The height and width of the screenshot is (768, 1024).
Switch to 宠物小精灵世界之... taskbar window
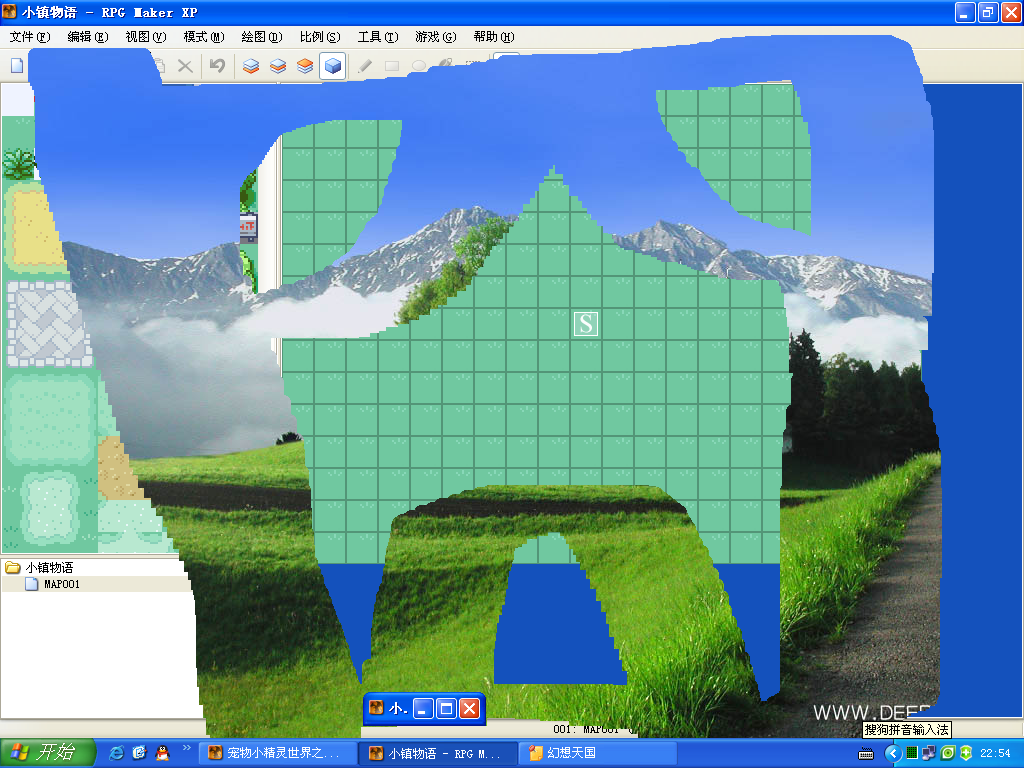pos(278,753)
